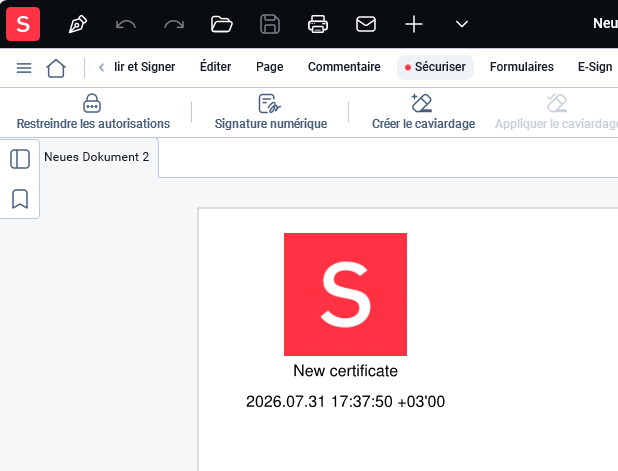Toggle the sidebar panel icon
The width and height of the screenshot is (618, 471).
[20, 159]
